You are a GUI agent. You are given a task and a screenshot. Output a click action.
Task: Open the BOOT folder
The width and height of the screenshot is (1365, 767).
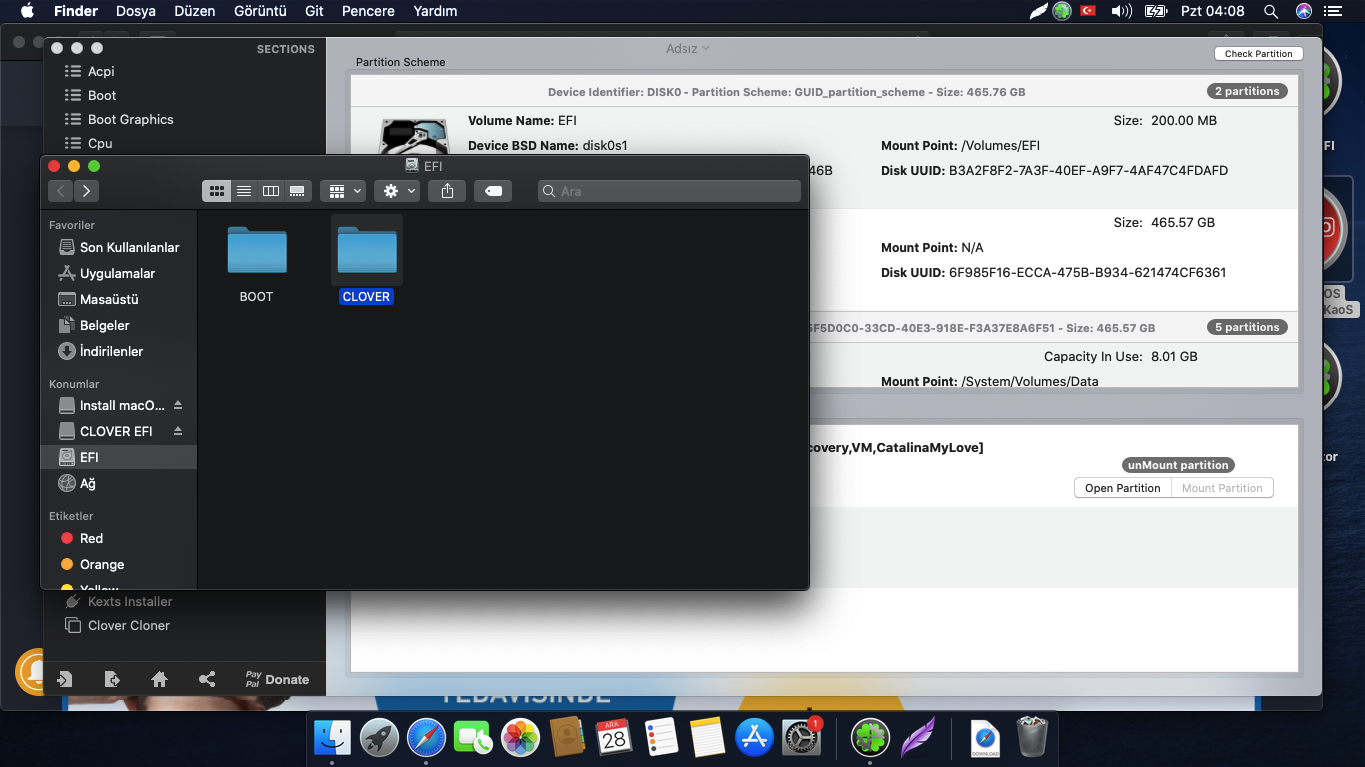point(256,251)
